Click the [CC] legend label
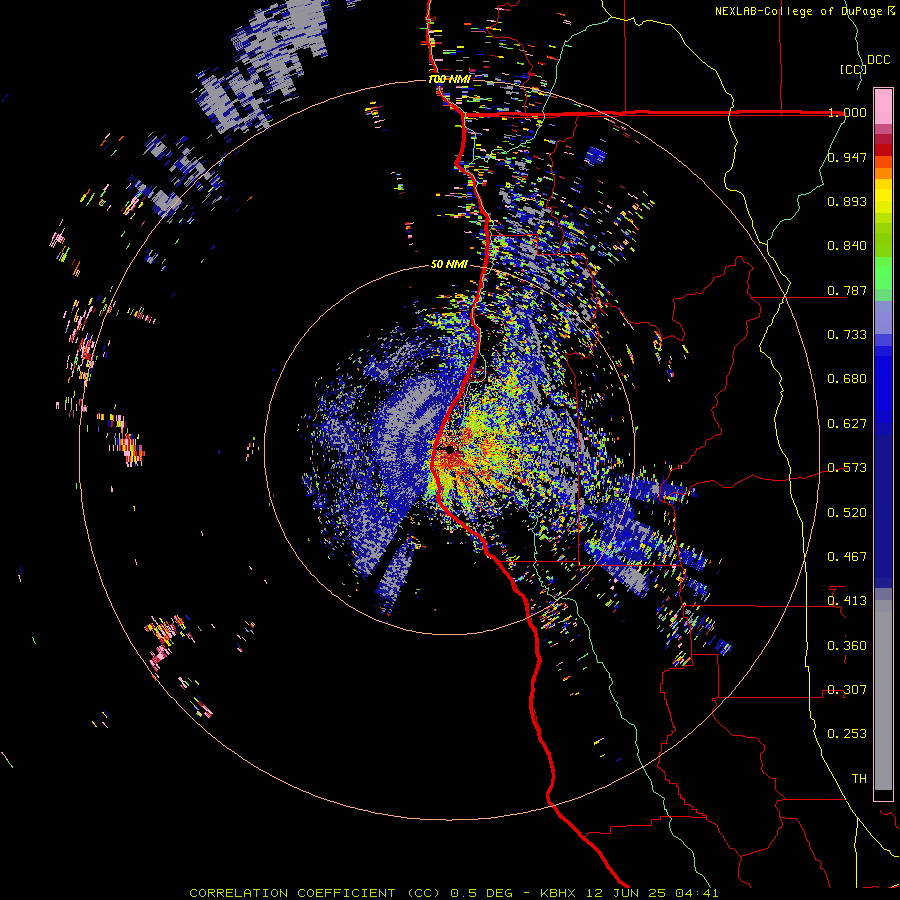The image size is (900, 900). tap(853, 69)
